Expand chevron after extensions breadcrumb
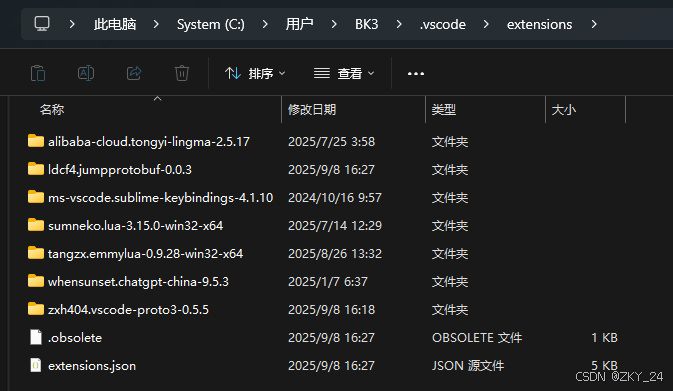Screen dimensions: 673x391 click(594, 24)
